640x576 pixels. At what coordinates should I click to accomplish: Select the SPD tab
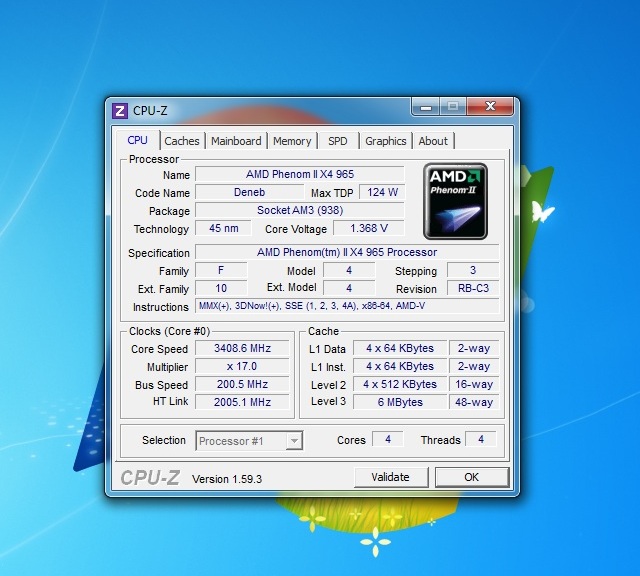click(338, 141)
